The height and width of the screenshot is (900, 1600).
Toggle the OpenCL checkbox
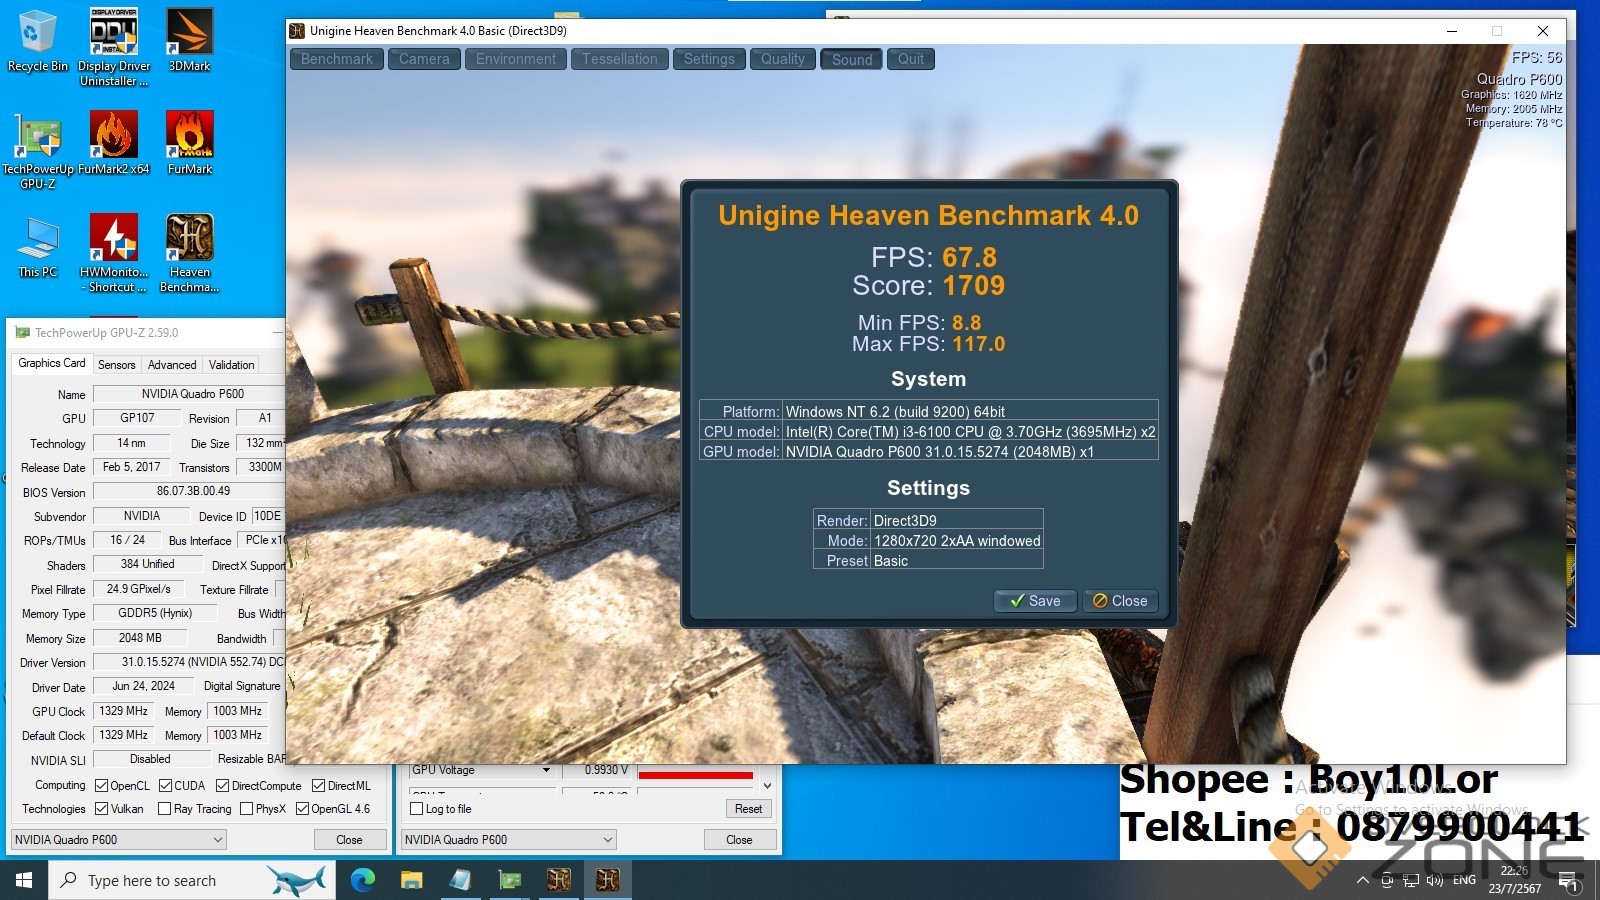[101, 786]
